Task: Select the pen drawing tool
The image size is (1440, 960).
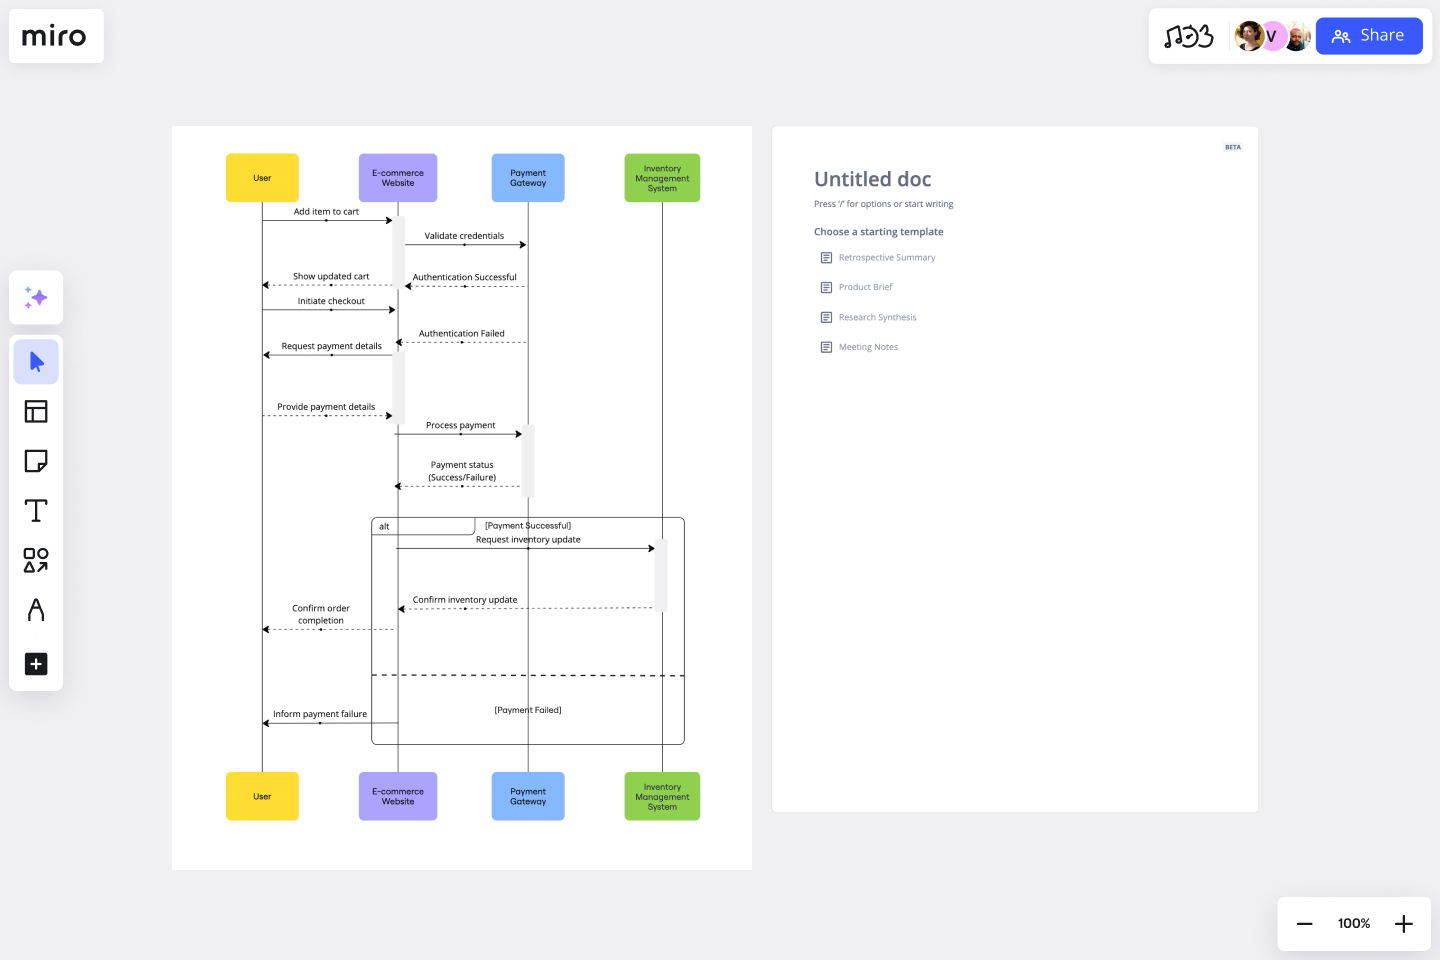Action: (36, 610)
